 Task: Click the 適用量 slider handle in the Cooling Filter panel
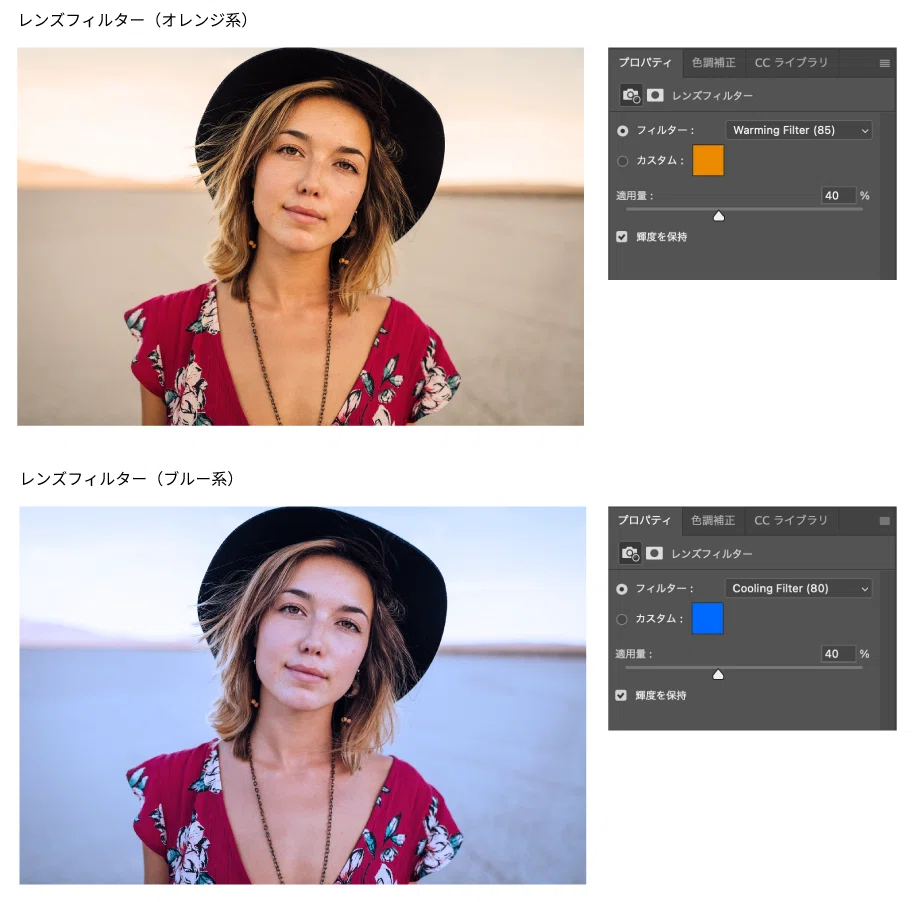point(718,675)
